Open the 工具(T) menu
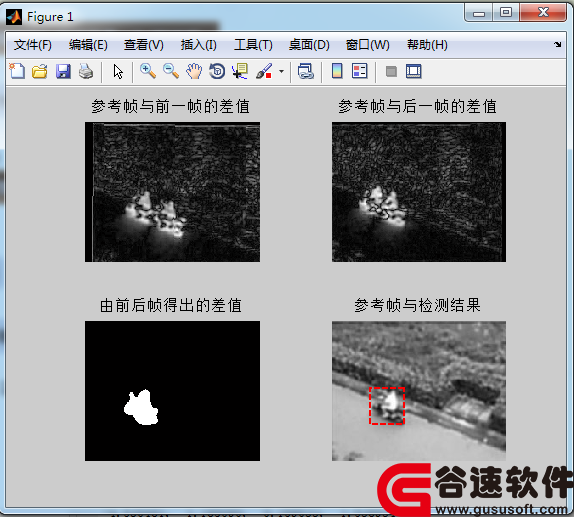The image size is (574, 517). coord(253,45)
